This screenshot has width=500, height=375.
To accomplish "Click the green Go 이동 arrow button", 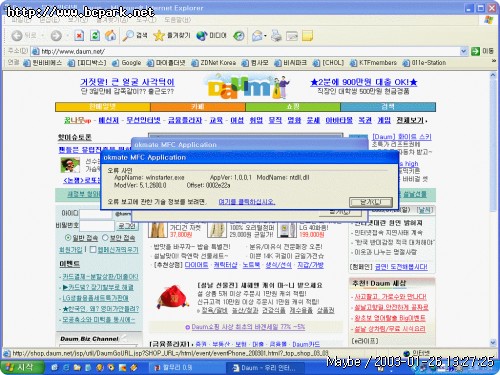I will (482, 51).
